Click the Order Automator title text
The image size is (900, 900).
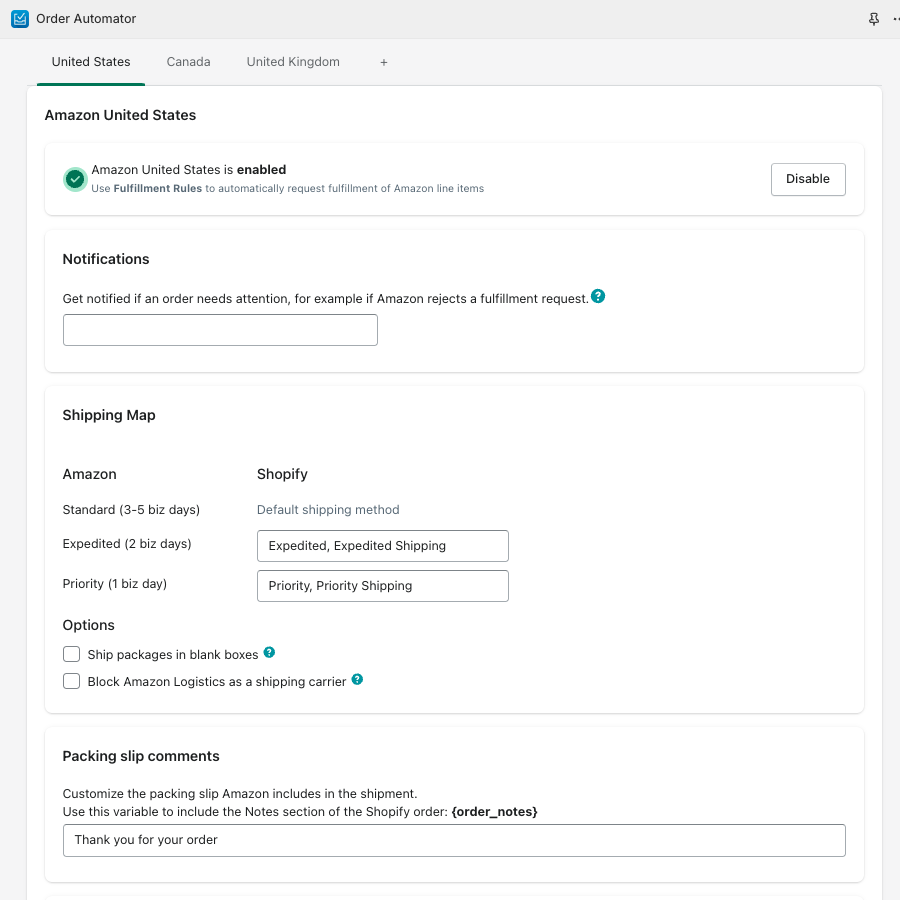pyautogui.click(x=86, y=19)
